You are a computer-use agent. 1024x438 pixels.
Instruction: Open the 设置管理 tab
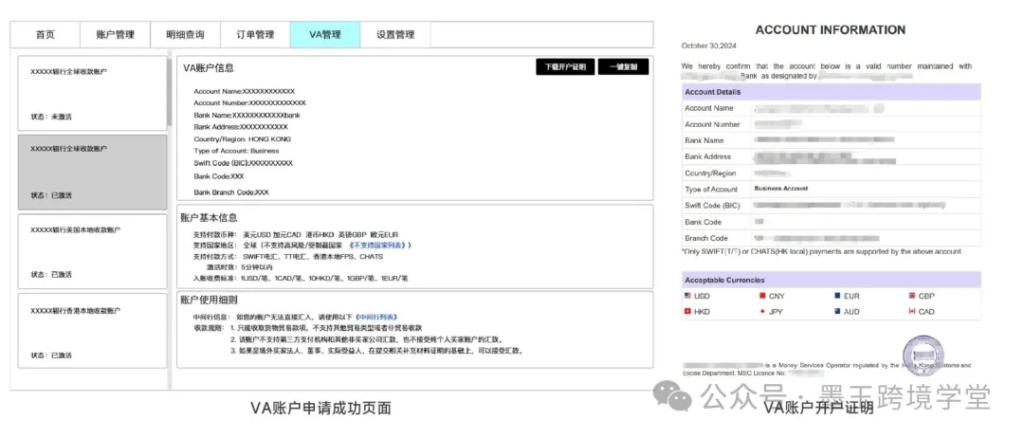tap(395, 35)
